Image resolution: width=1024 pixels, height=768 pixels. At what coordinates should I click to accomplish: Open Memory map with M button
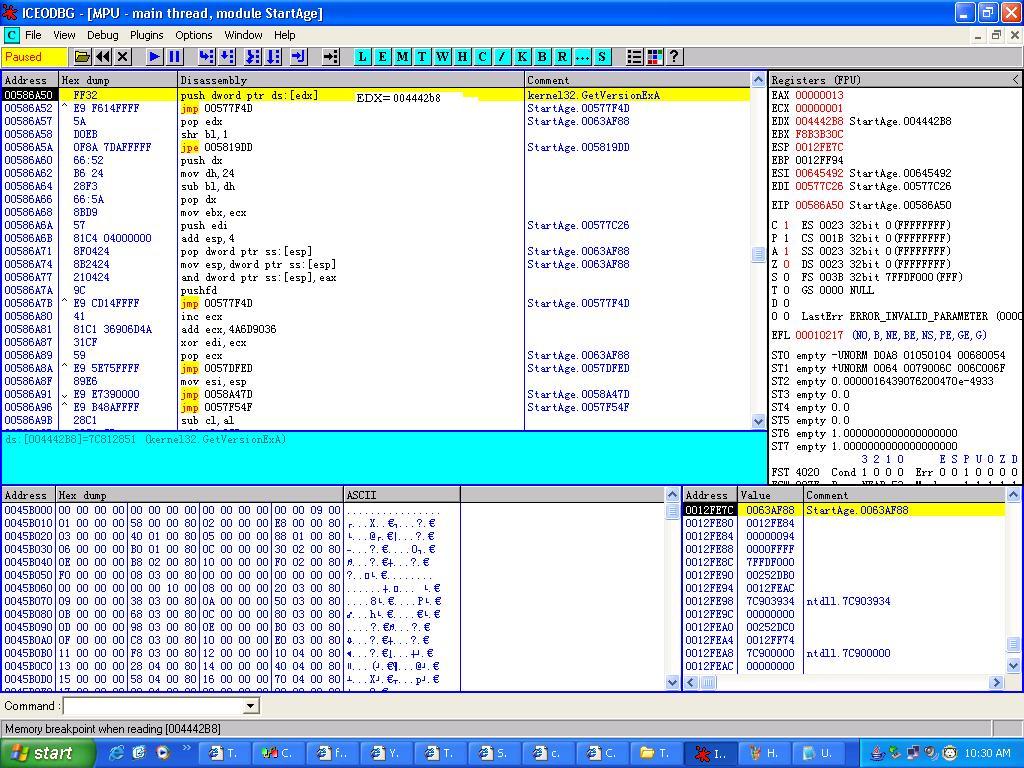click(x=402, y=57)
